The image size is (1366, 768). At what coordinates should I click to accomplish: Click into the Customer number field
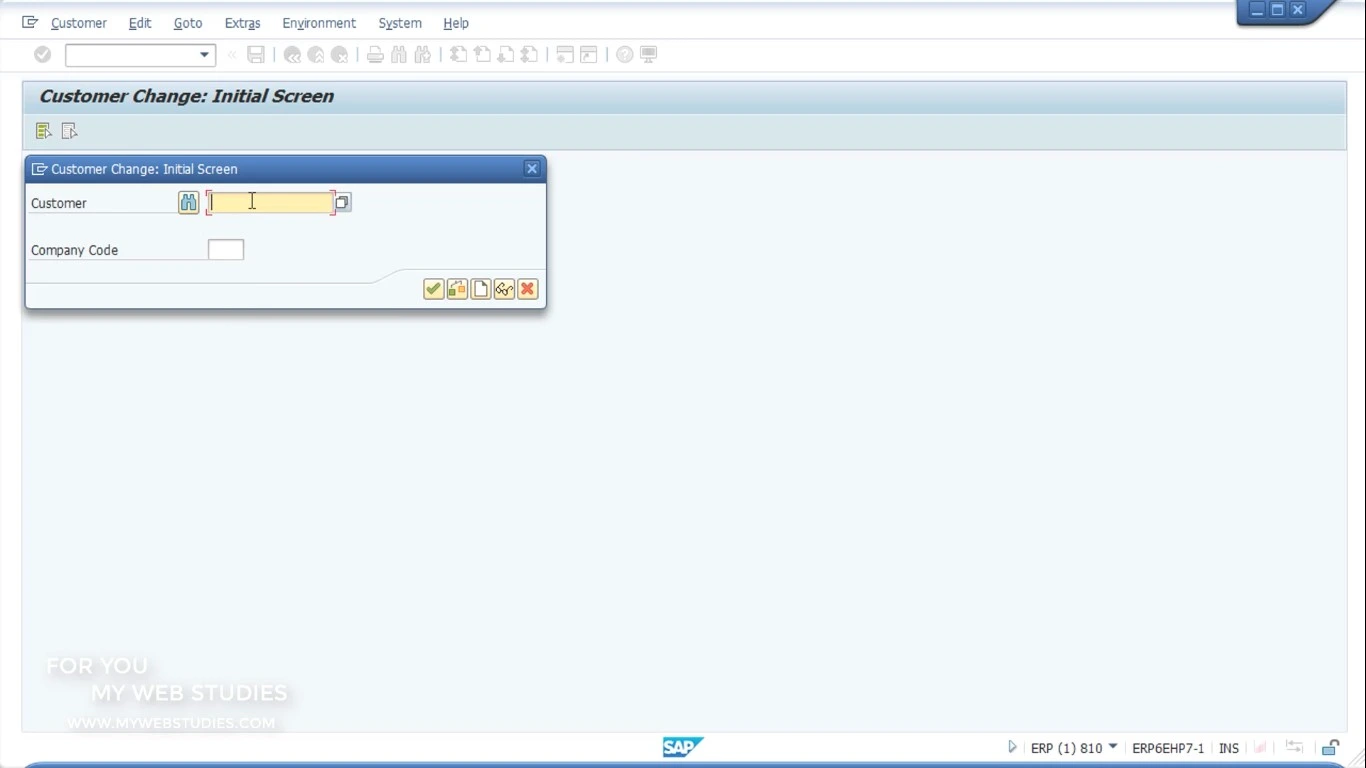click(x=270, y=203)
